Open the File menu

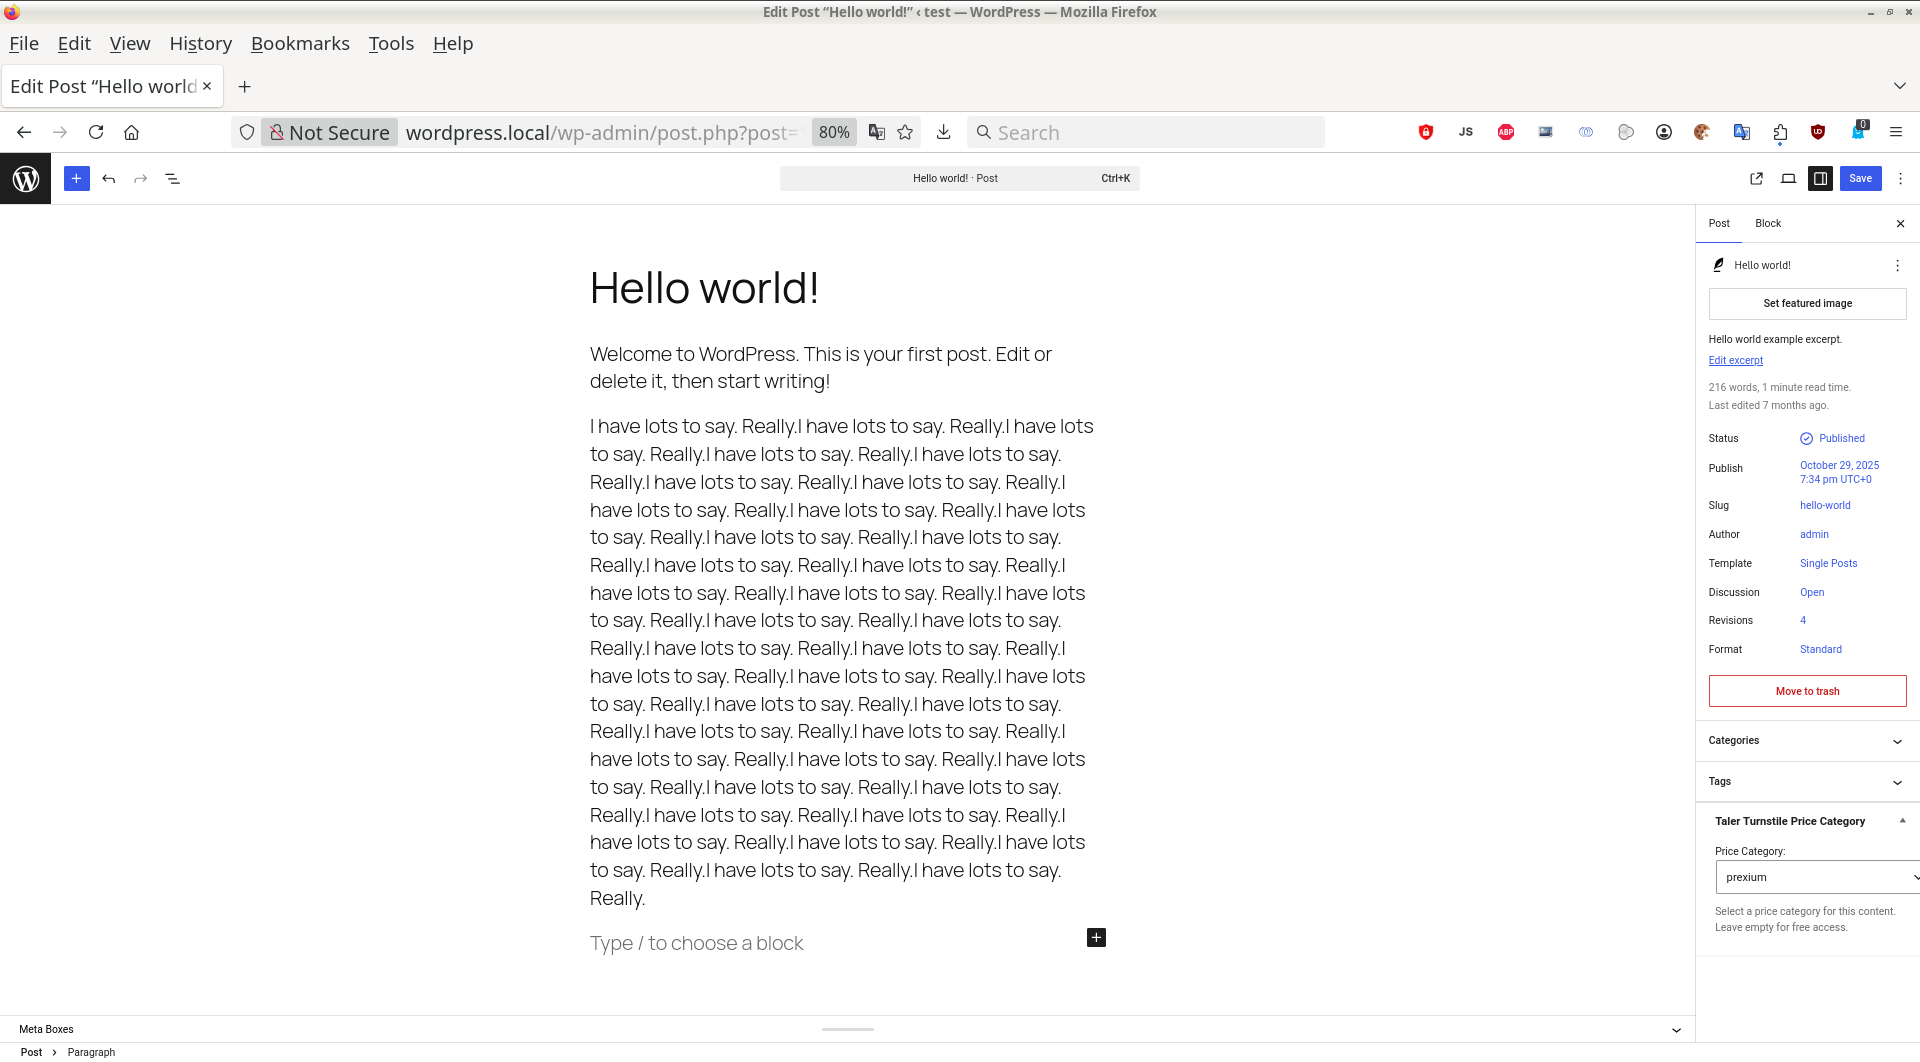tap(24, 44)
